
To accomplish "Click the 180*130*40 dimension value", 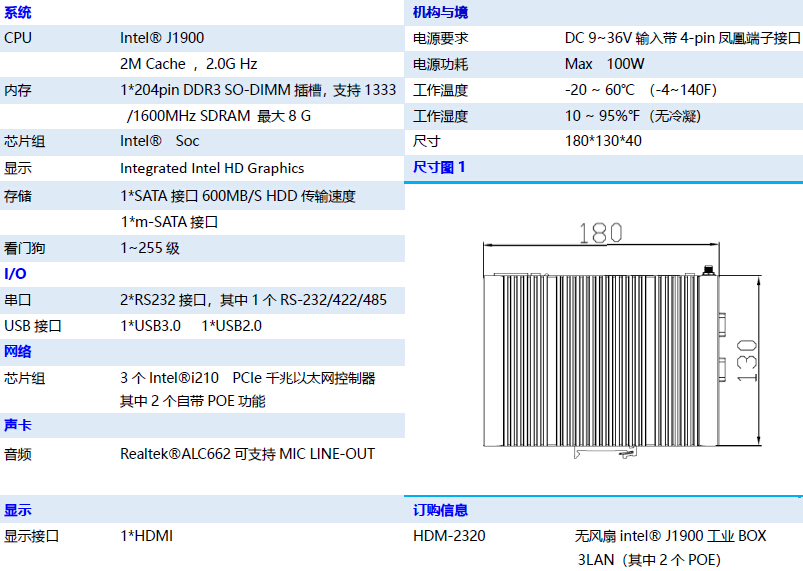I will [603, 141].
